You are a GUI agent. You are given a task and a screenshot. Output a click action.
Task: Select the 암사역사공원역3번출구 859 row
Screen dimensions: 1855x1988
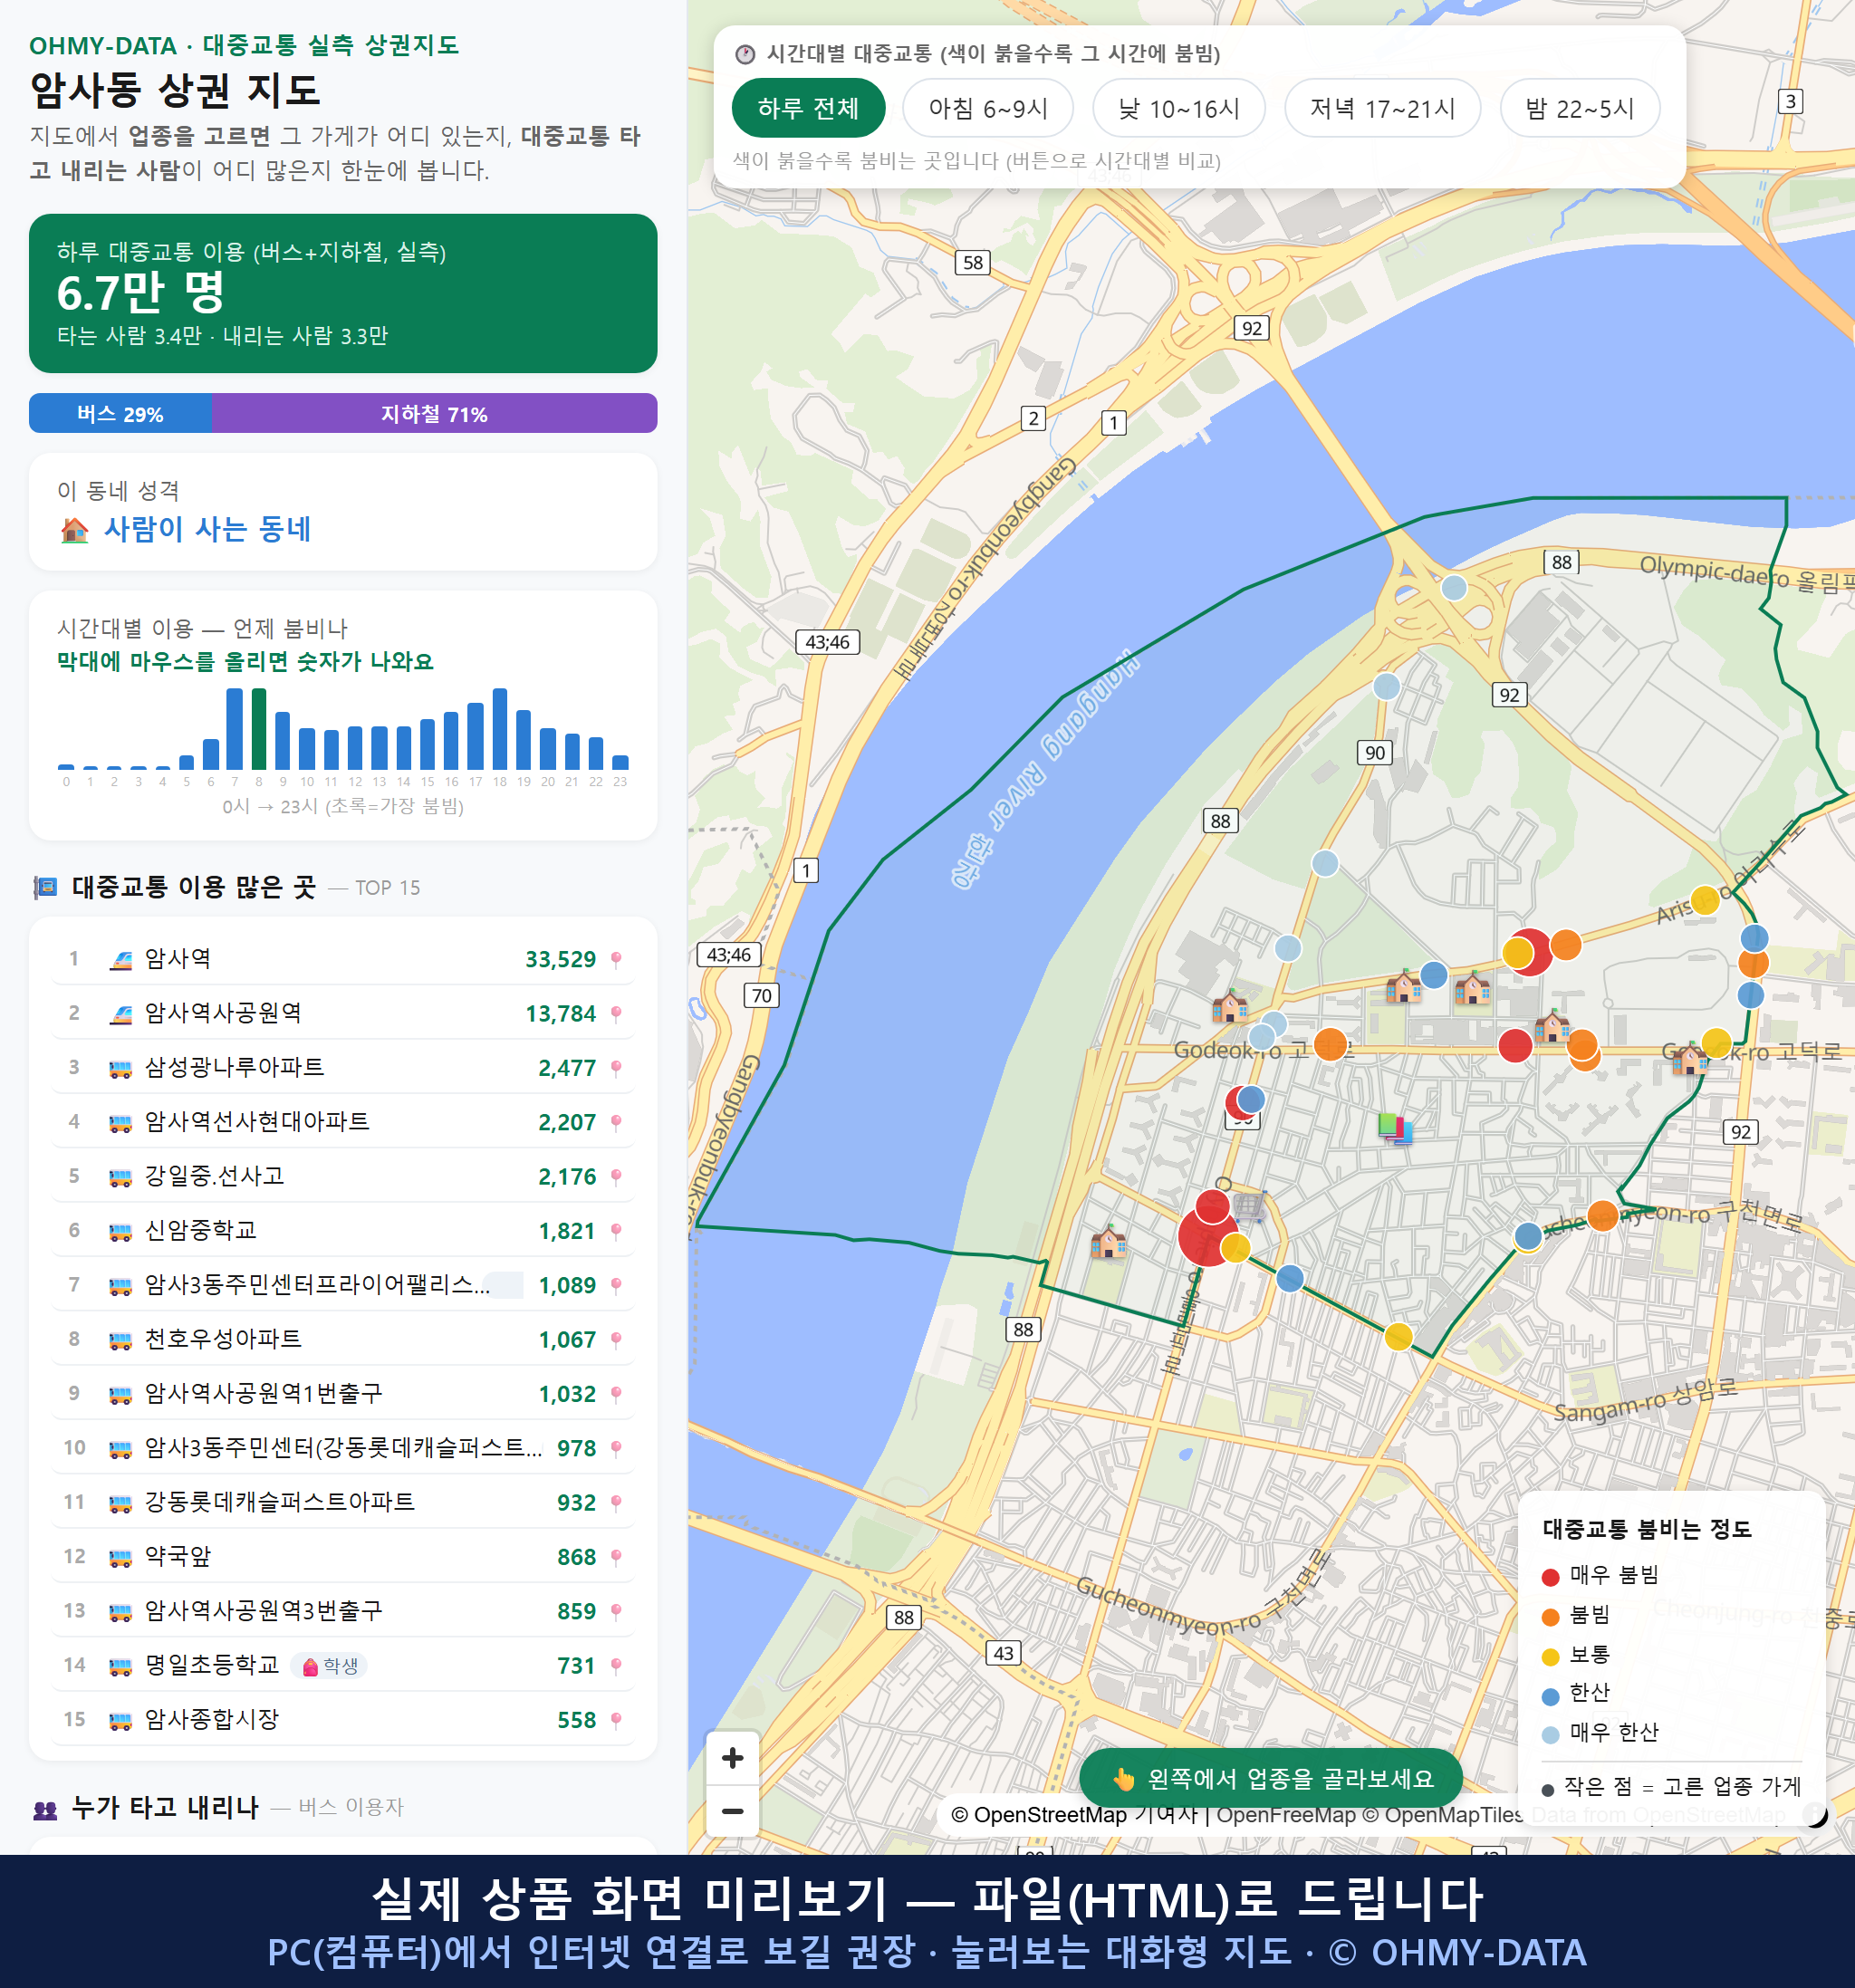tap(343, 1610)
